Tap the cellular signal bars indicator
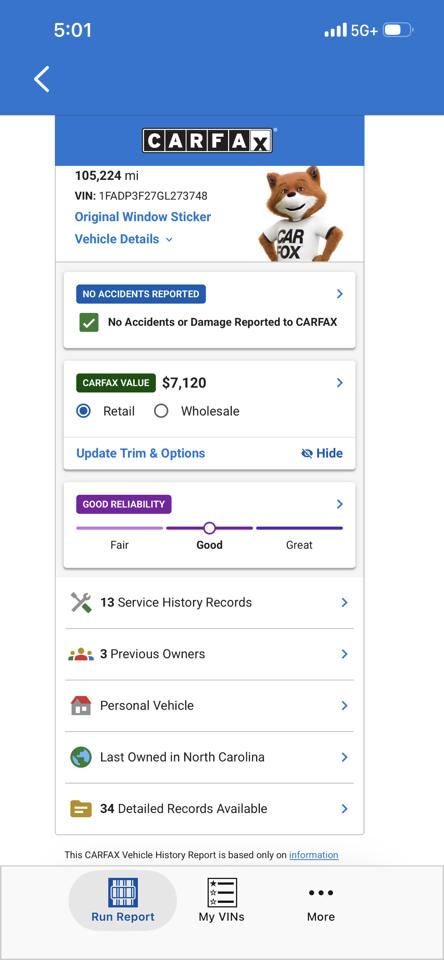Viewport: 444px width, 960px height. tap(336, 30)
